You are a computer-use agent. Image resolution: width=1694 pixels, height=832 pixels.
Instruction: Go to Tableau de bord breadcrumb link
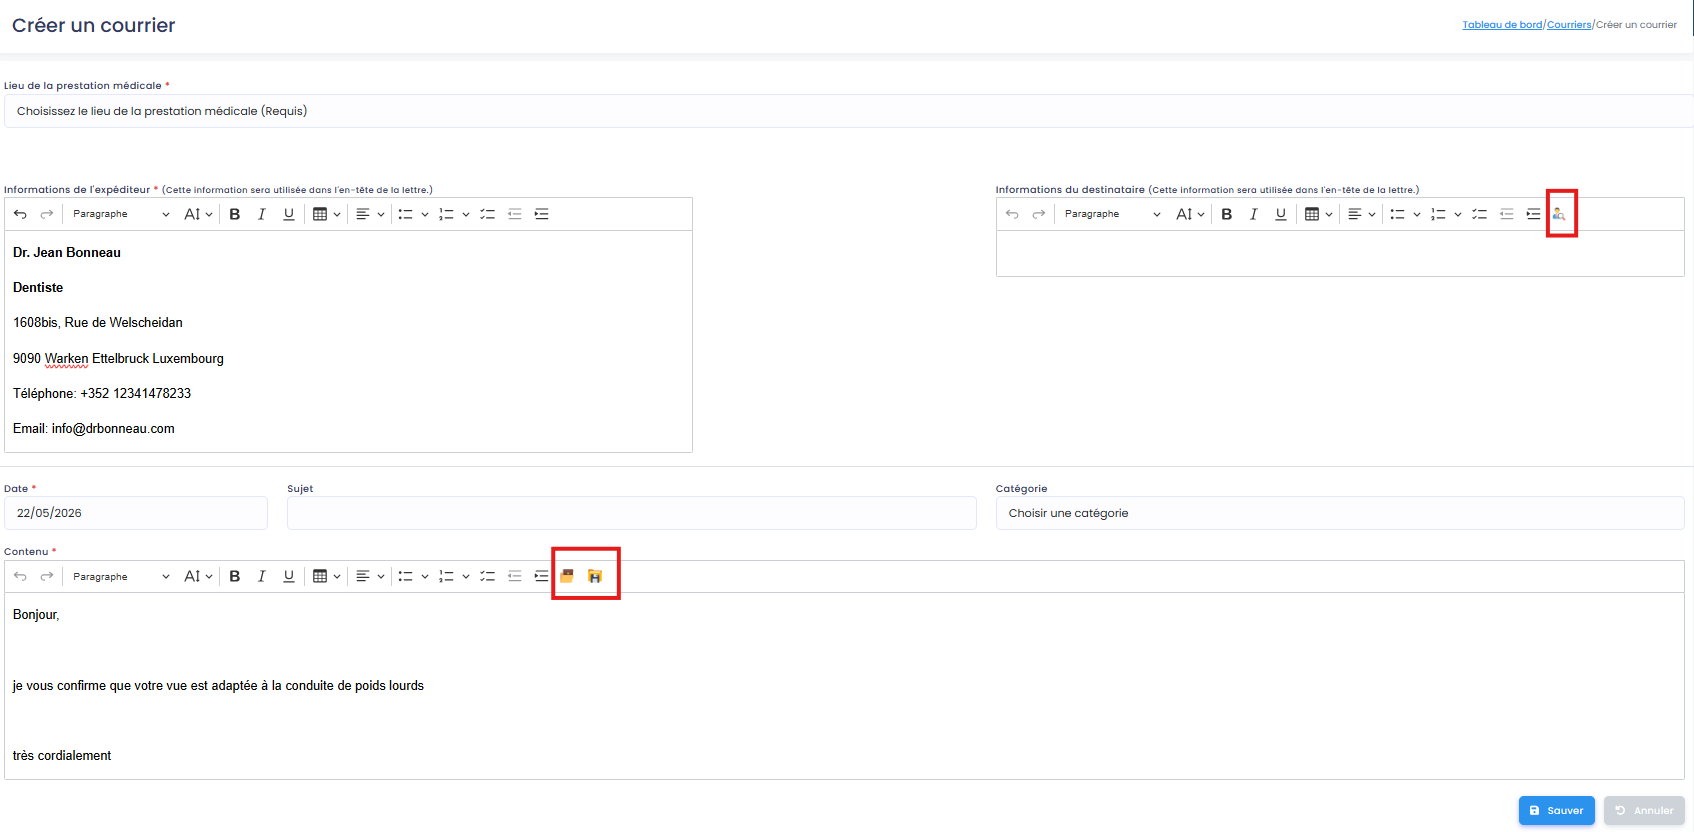pyautogui.click(x=1502, y=25)
